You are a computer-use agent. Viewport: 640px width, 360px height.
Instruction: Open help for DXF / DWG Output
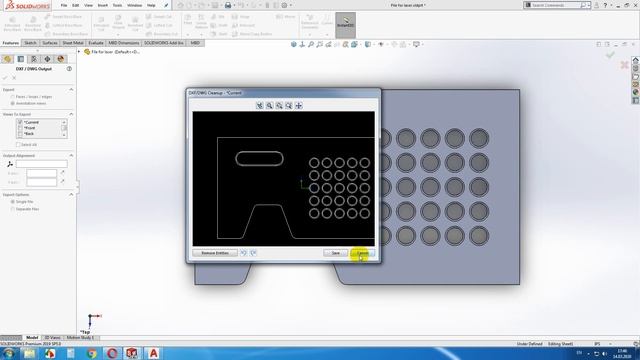69,69
